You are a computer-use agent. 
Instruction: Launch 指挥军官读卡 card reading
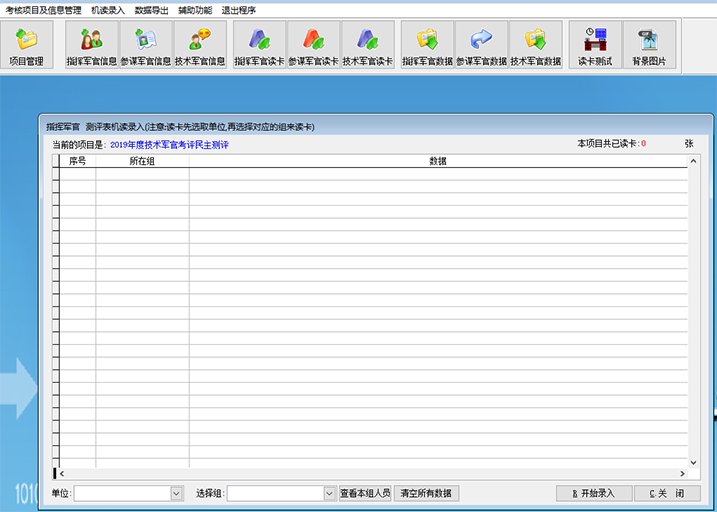[260, 46]
